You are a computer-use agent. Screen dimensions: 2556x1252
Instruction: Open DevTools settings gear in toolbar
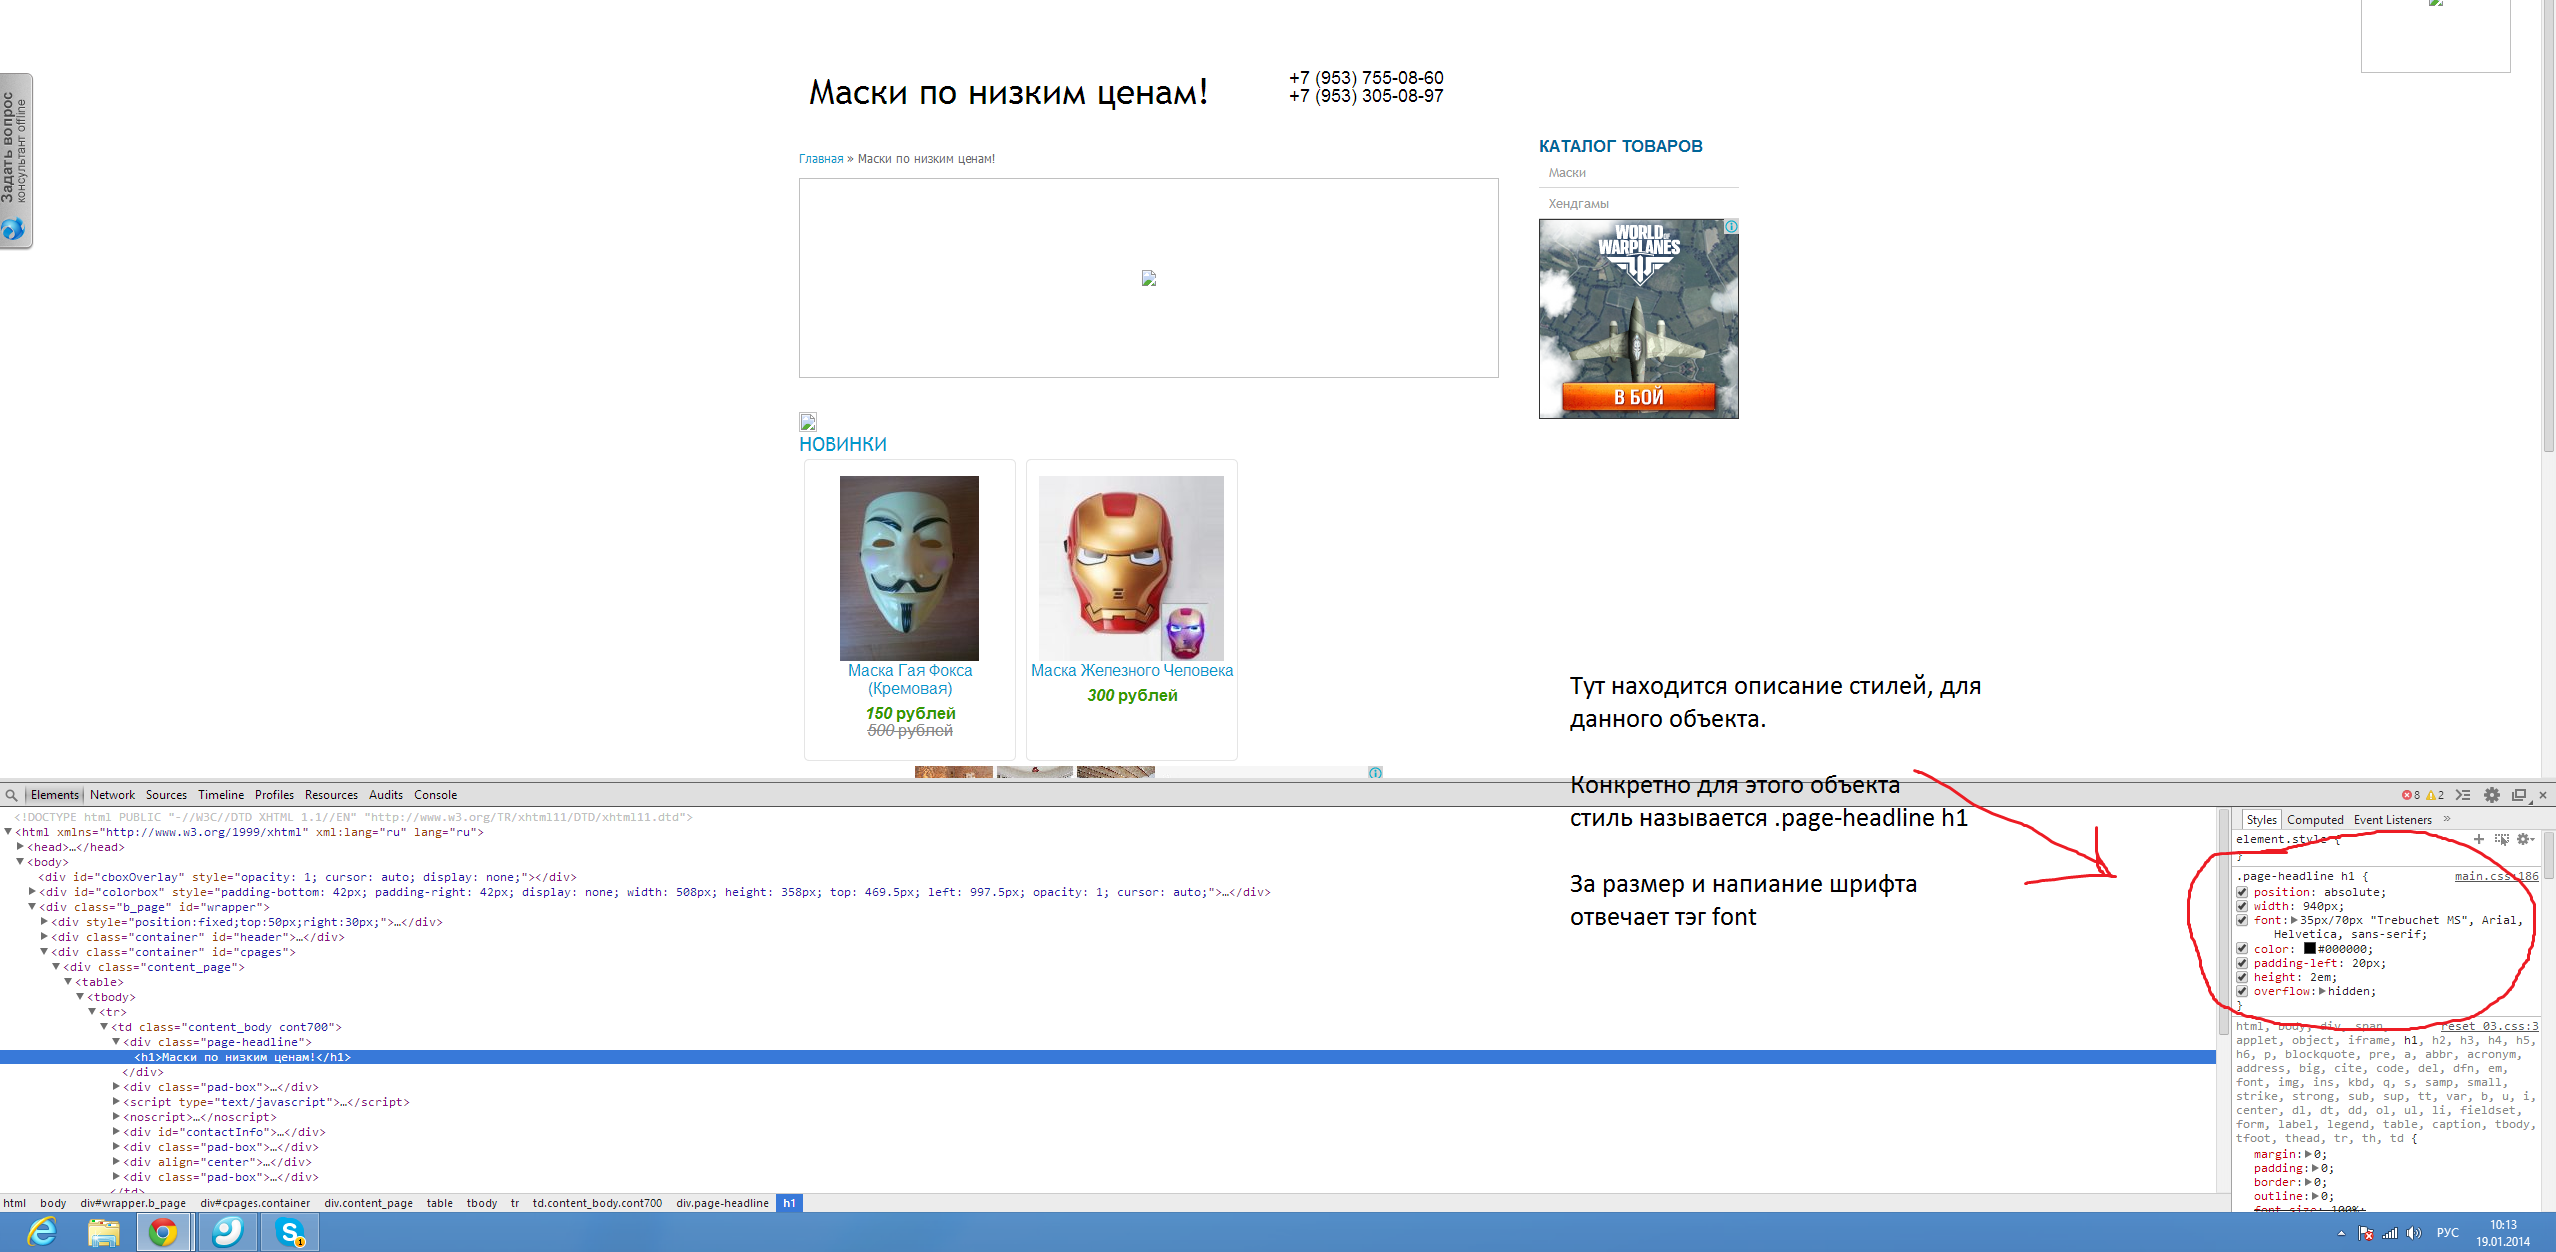[x=2492, y=795]
